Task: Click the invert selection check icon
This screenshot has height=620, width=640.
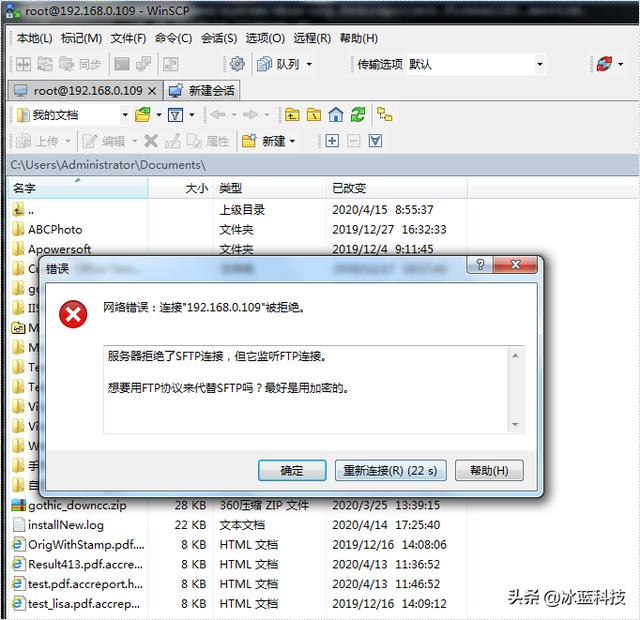Action: tap(375, 141)
